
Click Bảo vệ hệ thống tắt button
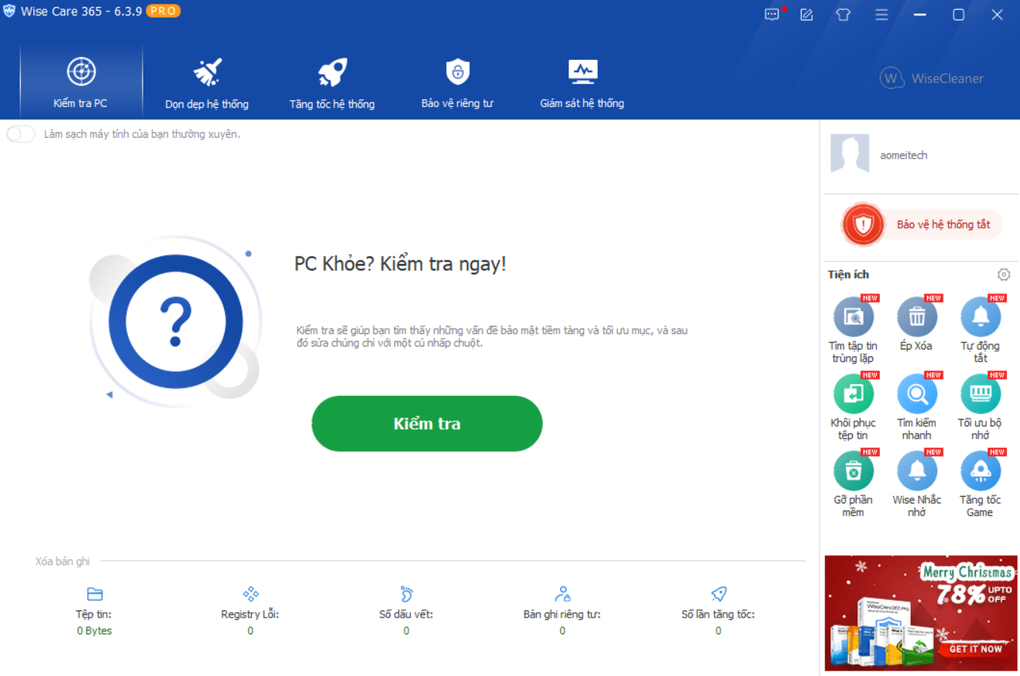tap(921, 224)
